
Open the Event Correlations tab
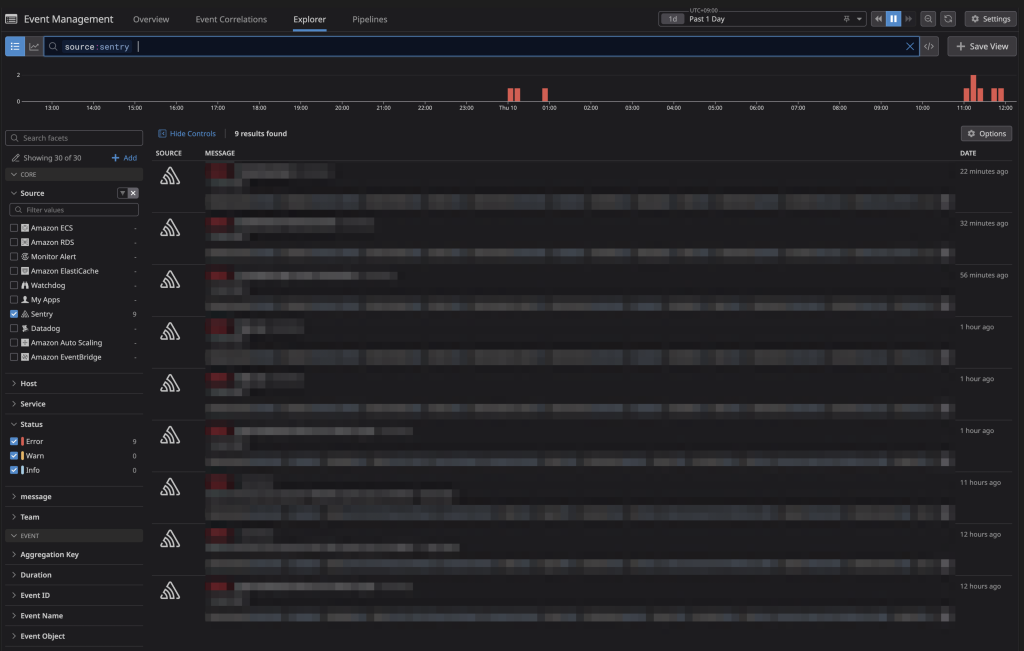(231, 19)
